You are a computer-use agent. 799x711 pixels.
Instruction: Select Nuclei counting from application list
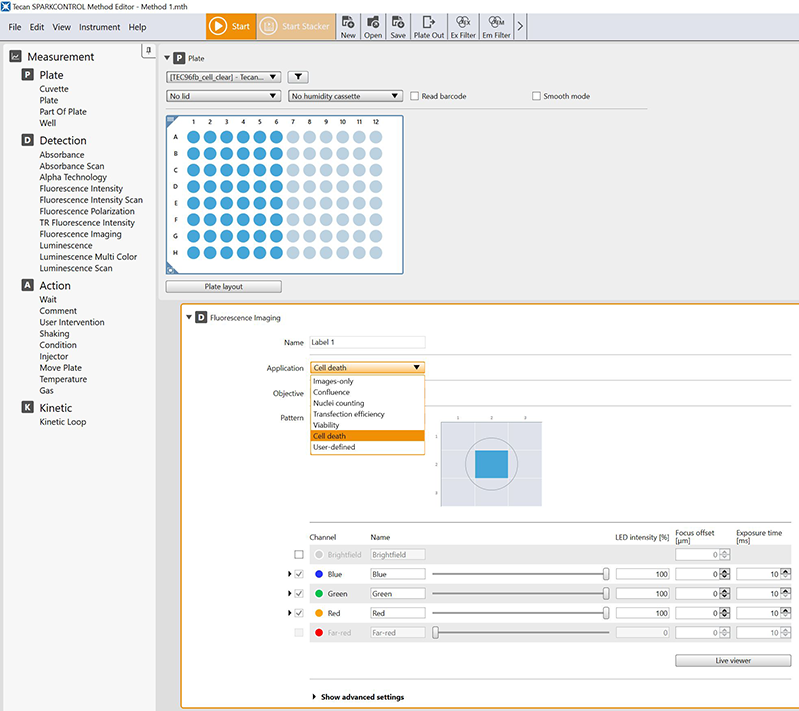(338, 403)
